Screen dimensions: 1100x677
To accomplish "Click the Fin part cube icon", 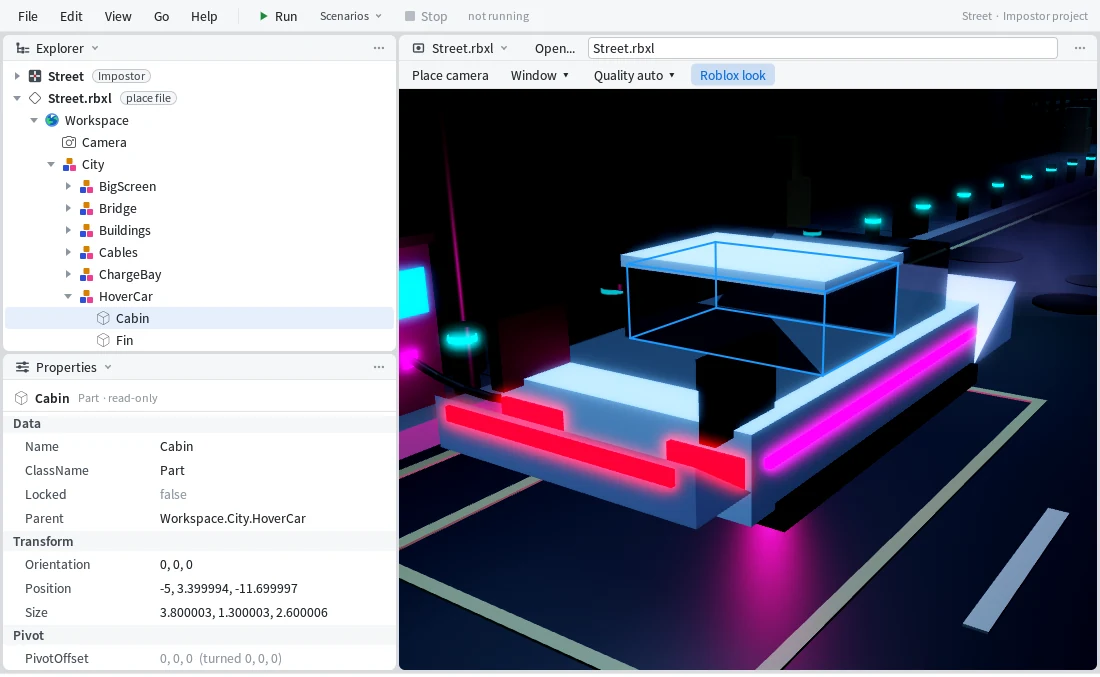I will (103, 340).
